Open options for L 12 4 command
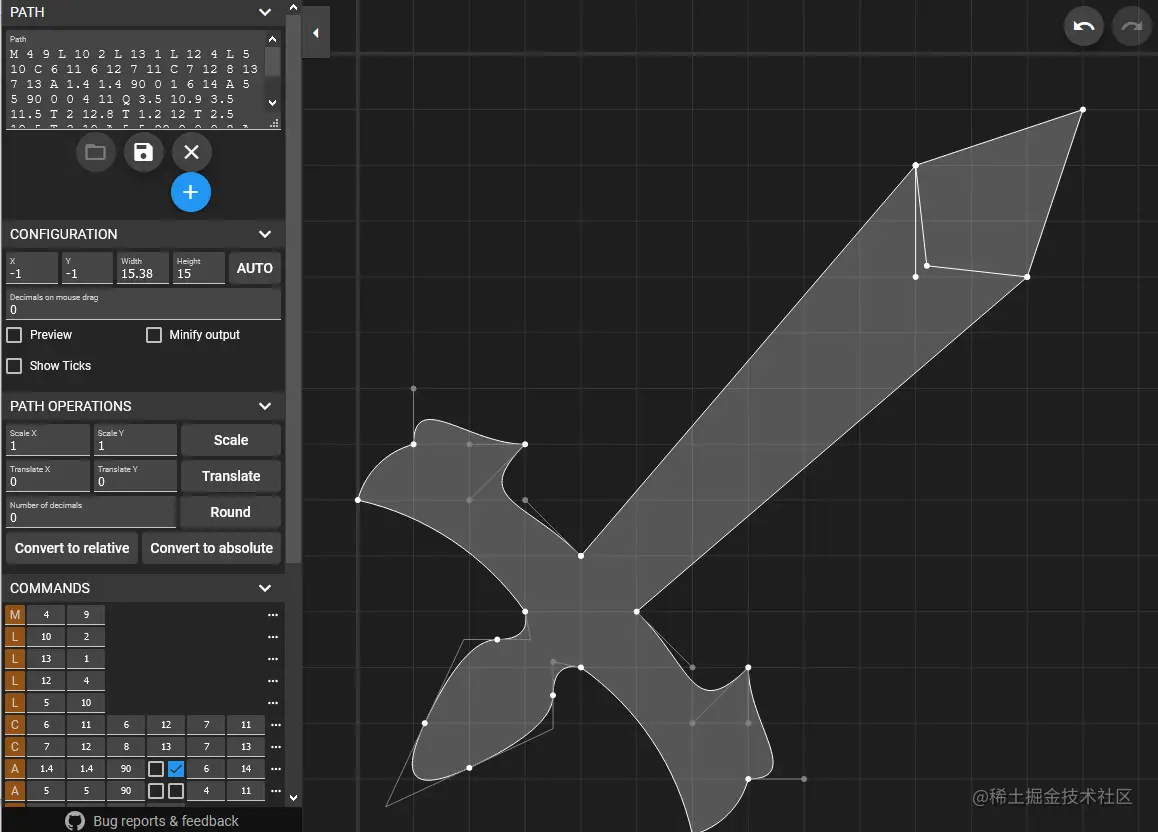 pos(273,681)
